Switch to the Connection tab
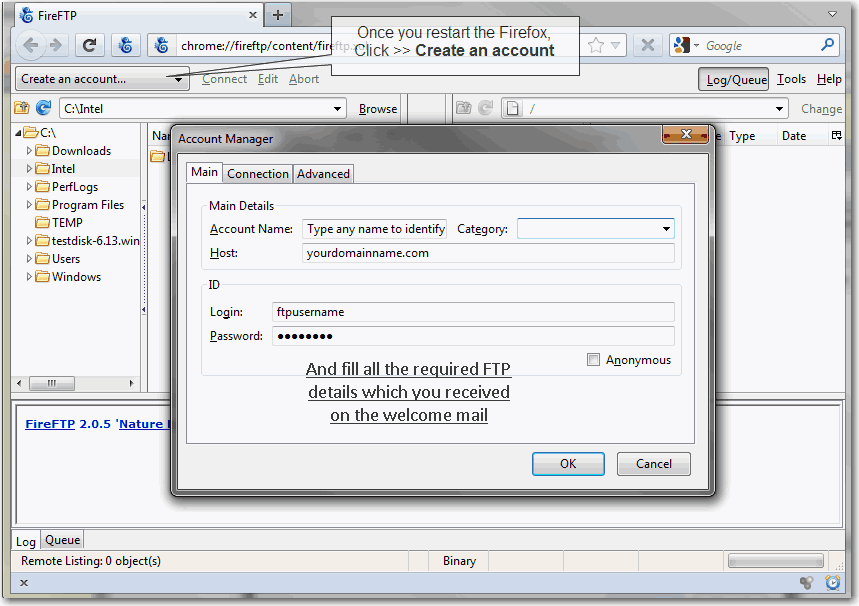Screen dimensions: 859x606 [257, 174]
